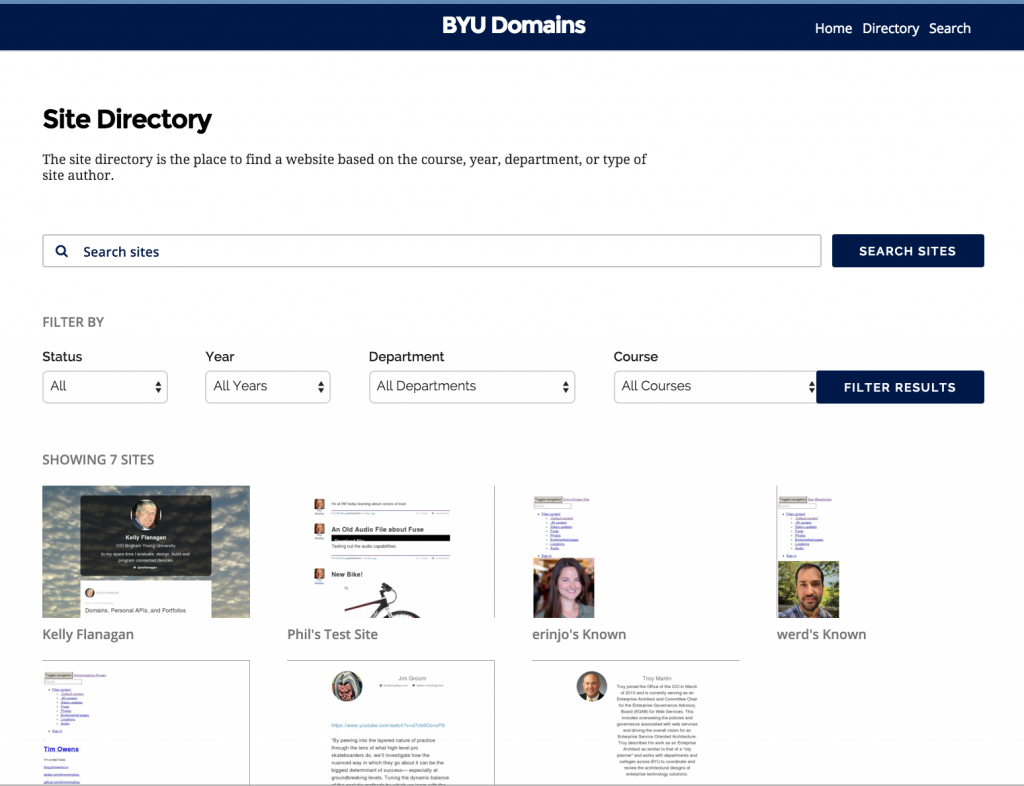Click the SHOWING 7 SITES text
1024x786 pixels.
tap(98, 460)
